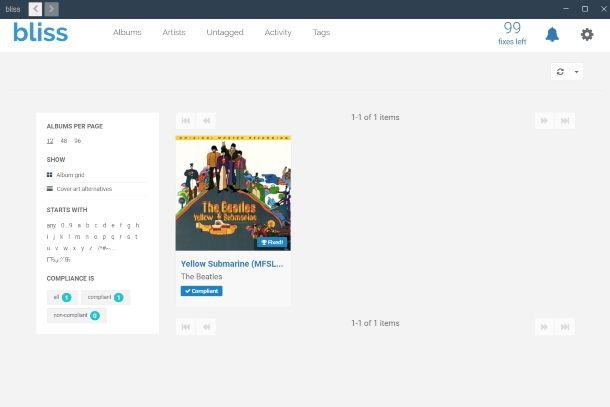Filter albums starting with letter p
Image resolution: width=610 pixels, height=407 pixels.
point(104,237)
